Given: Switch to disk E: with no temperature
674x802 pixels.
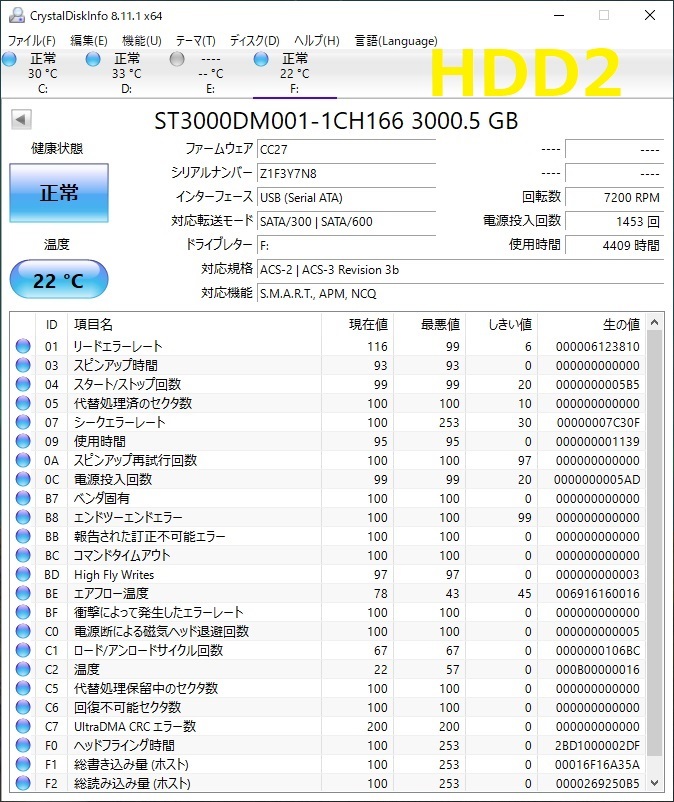Looking at the screenshot, I should 211,74.
